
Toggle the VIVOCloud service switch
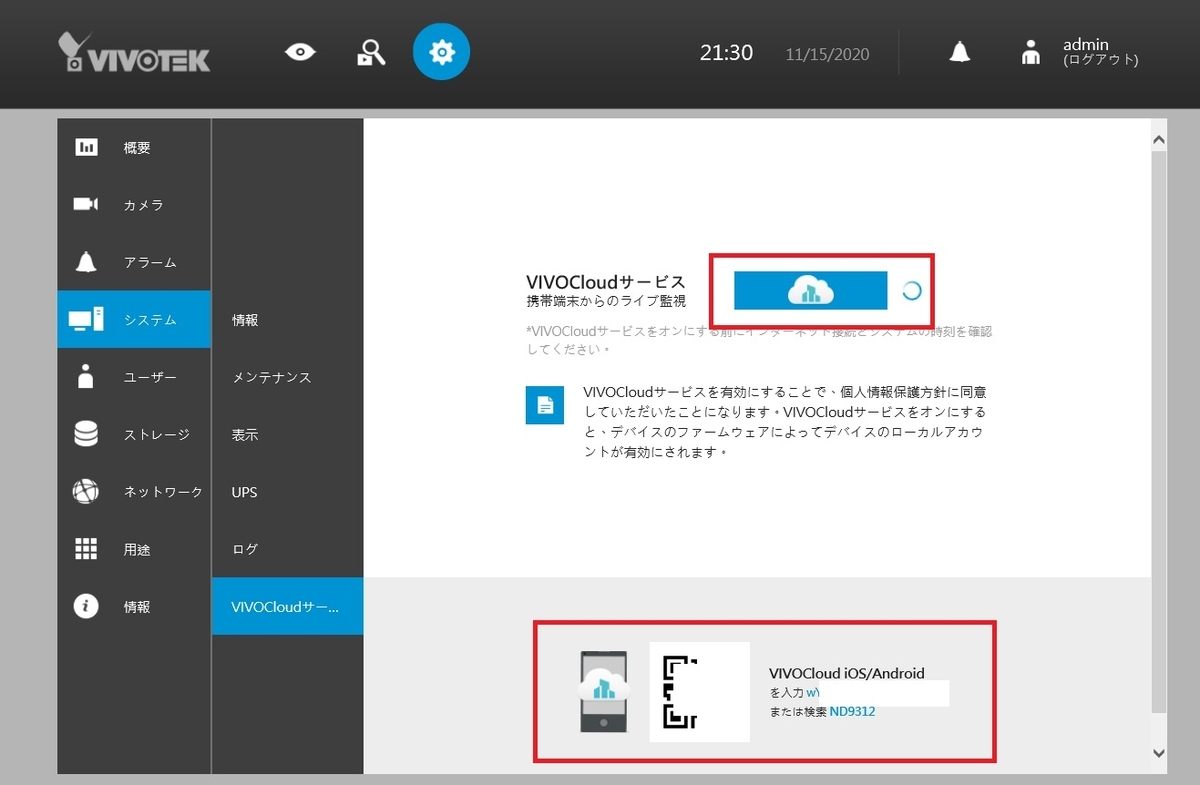click(x=811, y=290)
